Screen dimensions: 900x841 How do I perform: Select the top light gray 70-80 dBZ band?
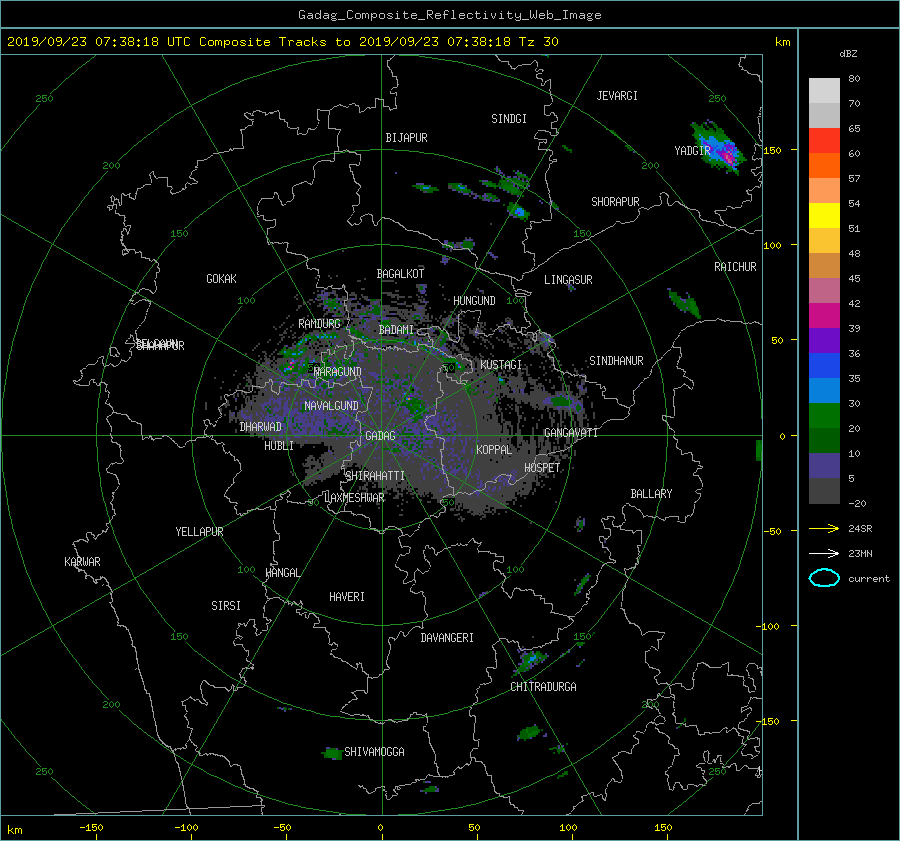[824, 91]
